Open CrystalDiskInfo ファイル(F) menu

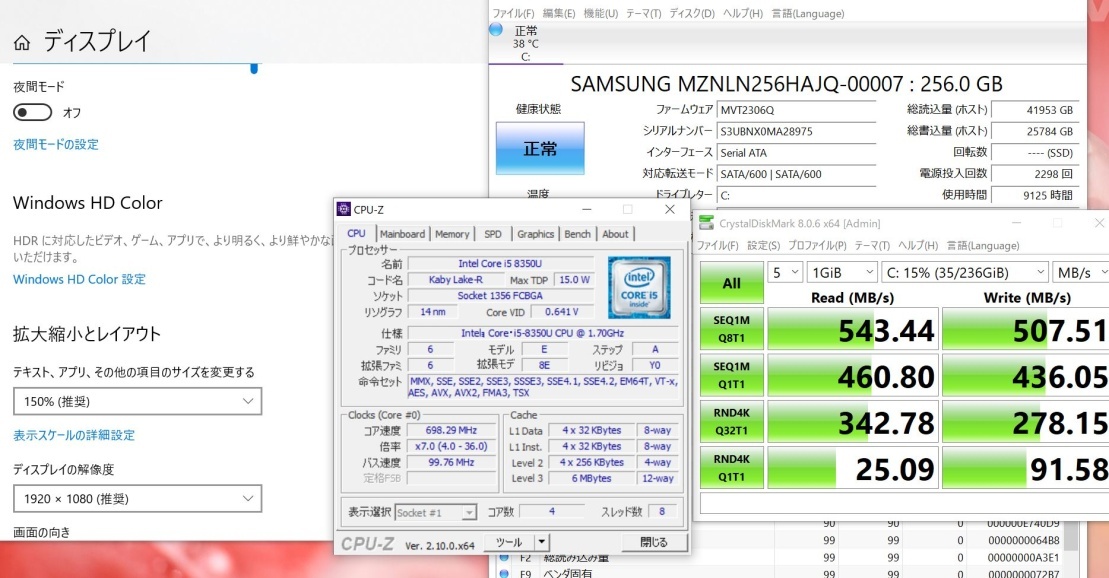[x=513, y=13]
